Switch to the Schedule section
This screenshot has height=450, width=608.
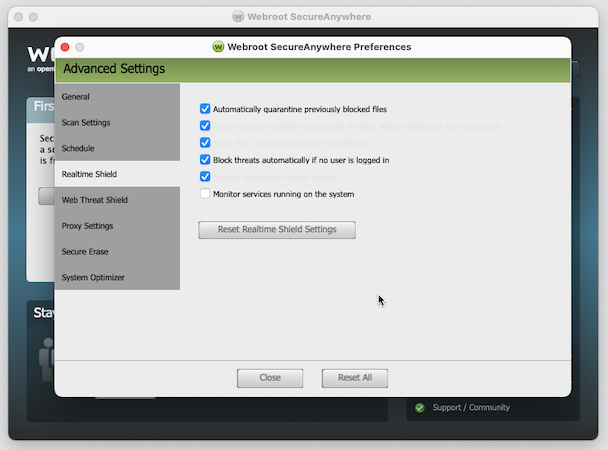pyautogui.click(x=117, y=148)
